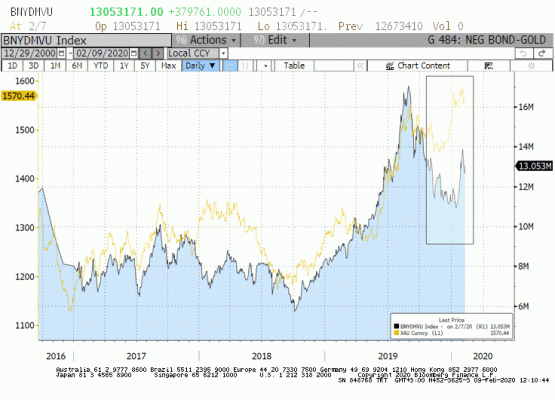Screen dimensions: 555x400
Task: Click the green last price 13053171.00
Action: pyautogui.click(x=126, y=12)
